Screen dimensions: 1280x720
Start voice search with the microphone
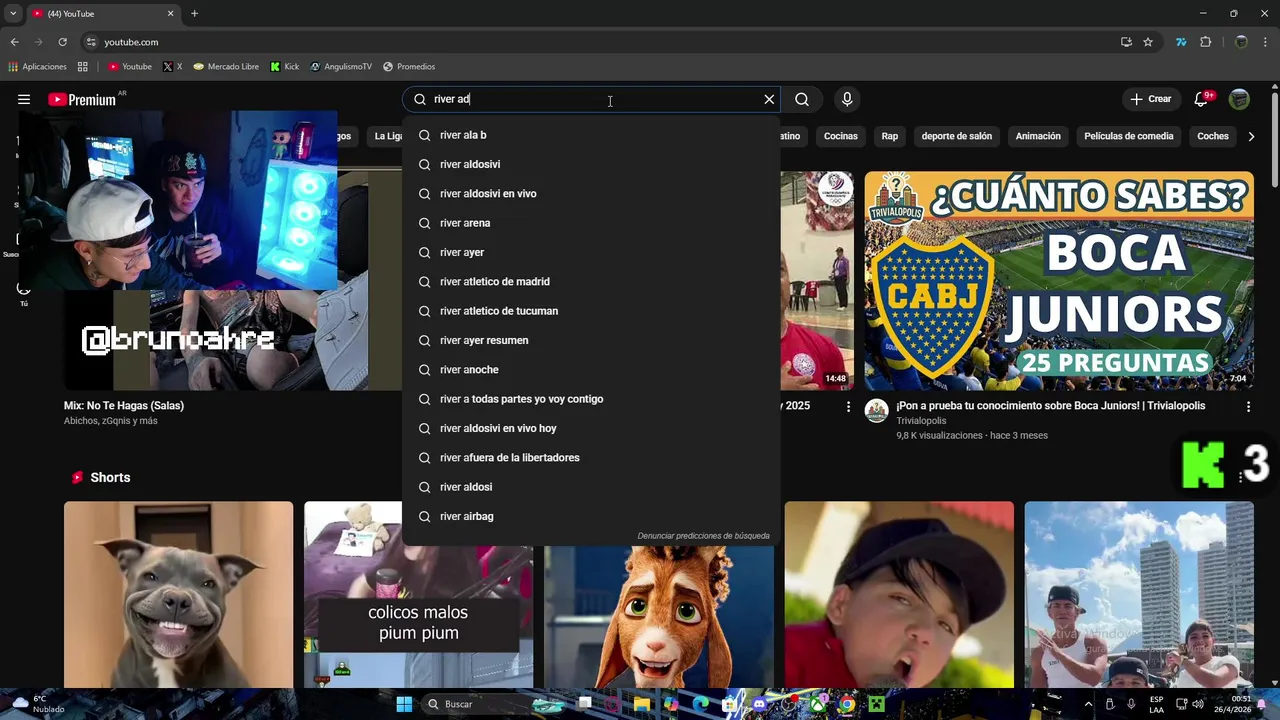[847, 99]
